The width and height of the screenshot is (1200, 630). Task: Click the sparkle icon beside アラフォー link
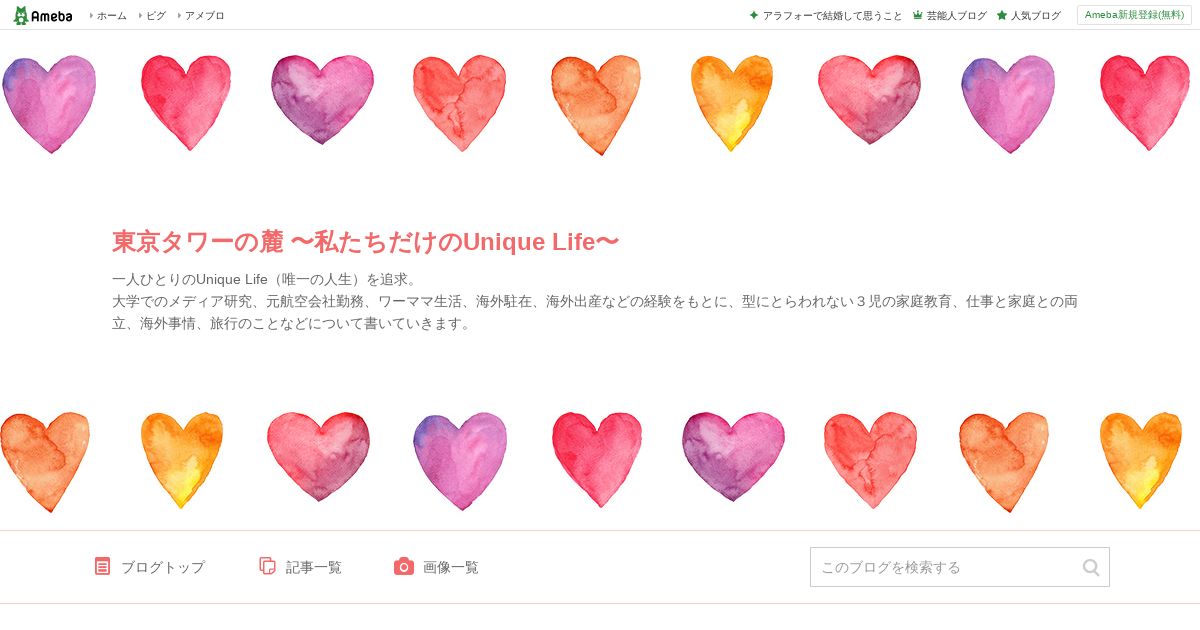[754, 15]
